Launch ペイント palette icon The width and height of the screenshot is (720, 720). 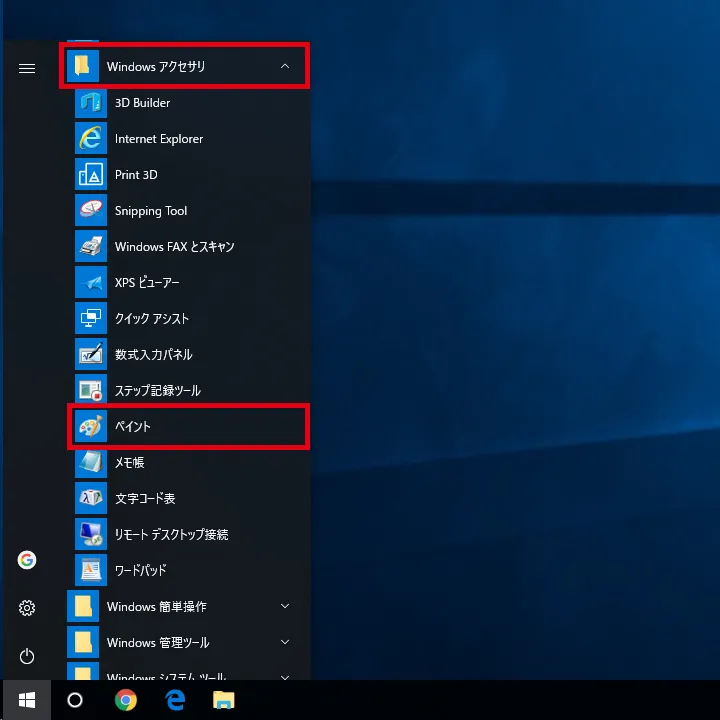pos(90,426)
